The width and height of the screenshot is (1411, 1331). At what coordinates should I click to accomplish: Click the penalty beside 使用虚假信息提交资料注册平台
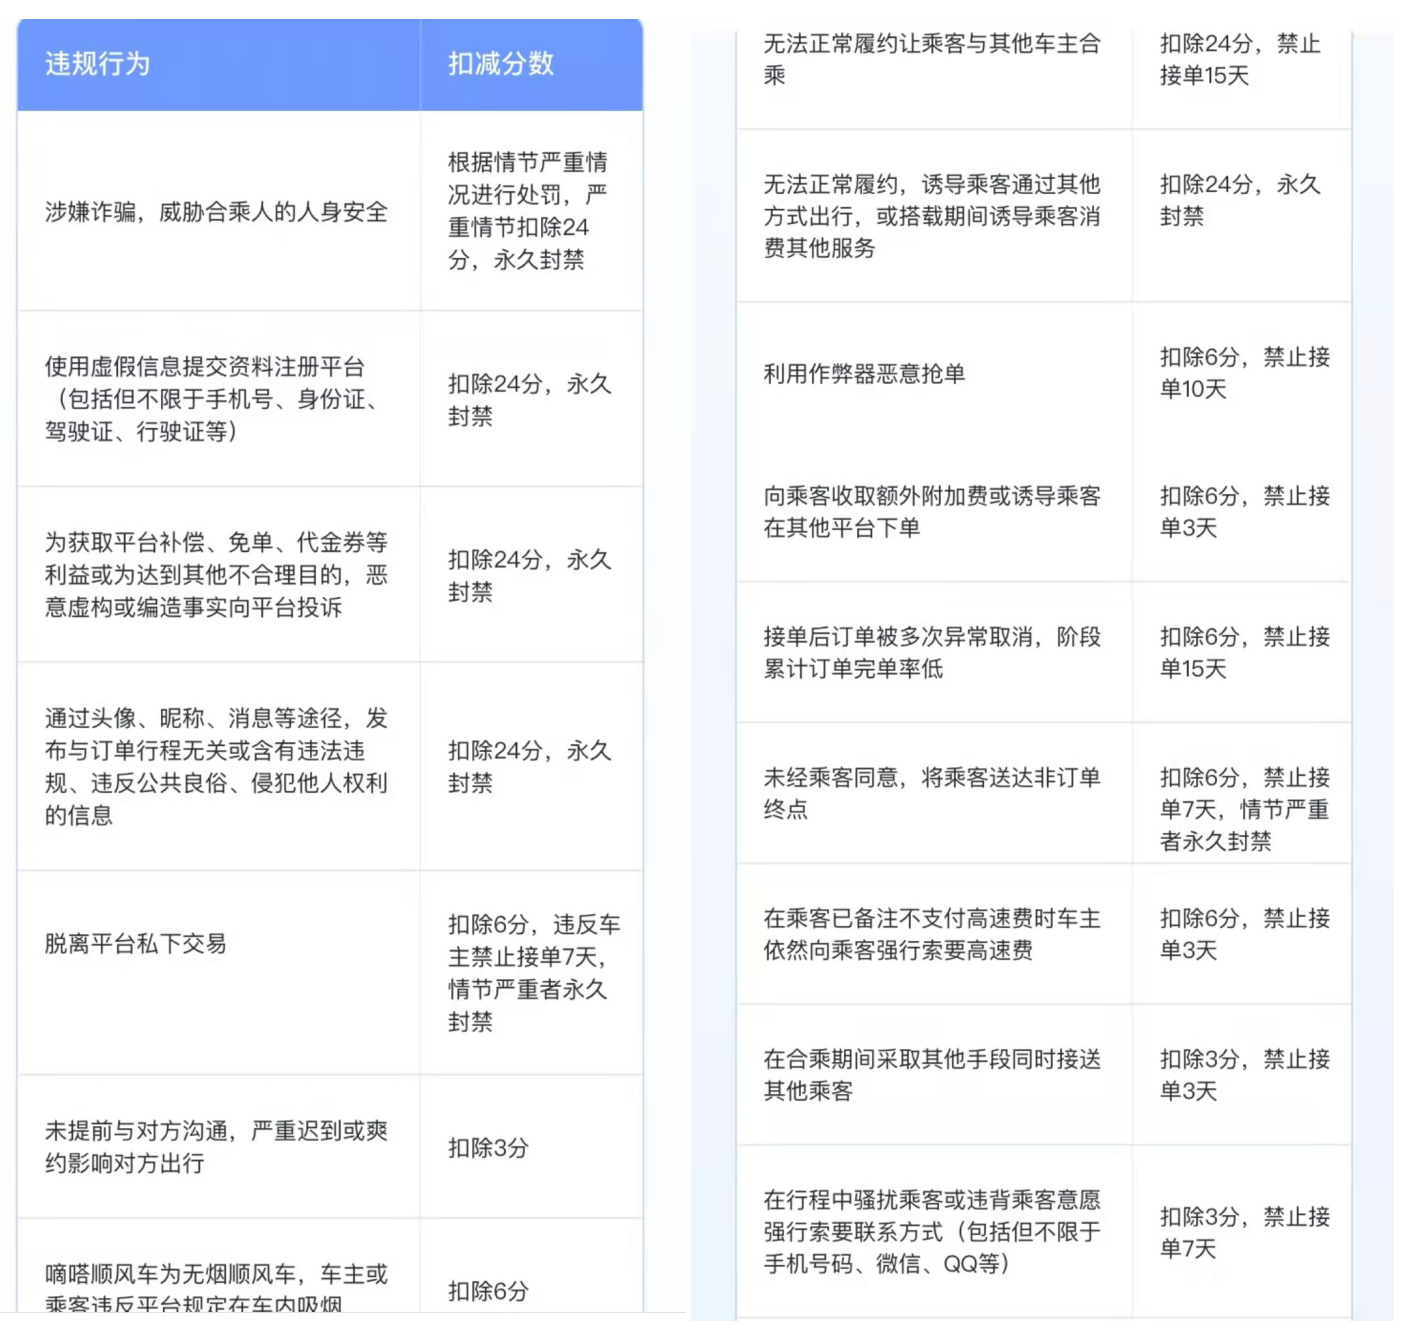pyautogui.click(x=531, y=399)
